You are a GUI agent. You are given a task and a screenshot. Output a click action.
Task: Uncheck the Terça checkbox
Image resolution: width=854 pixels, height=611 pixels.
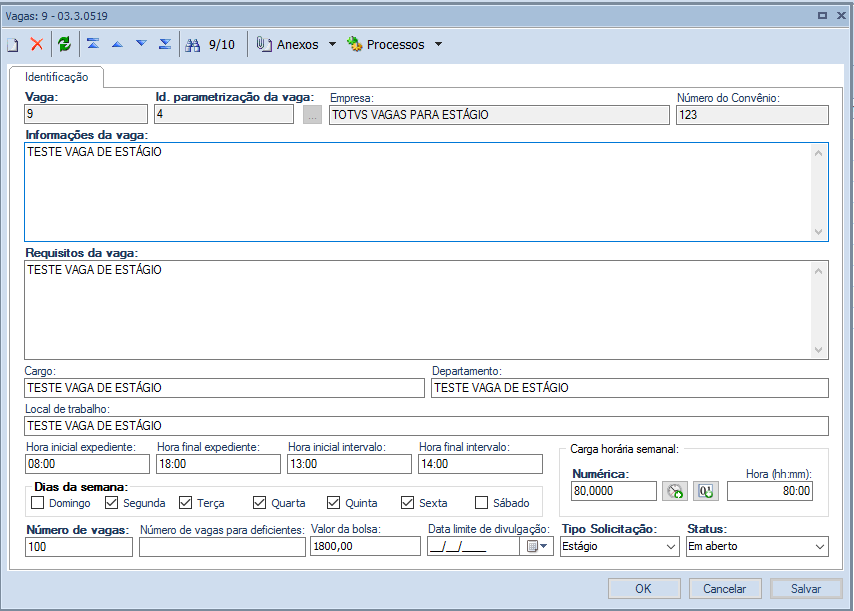point(186,503)
